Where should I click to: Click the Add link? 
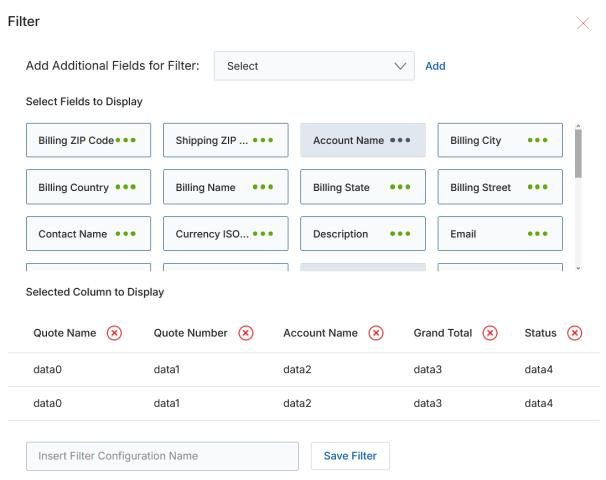[435, 66]
